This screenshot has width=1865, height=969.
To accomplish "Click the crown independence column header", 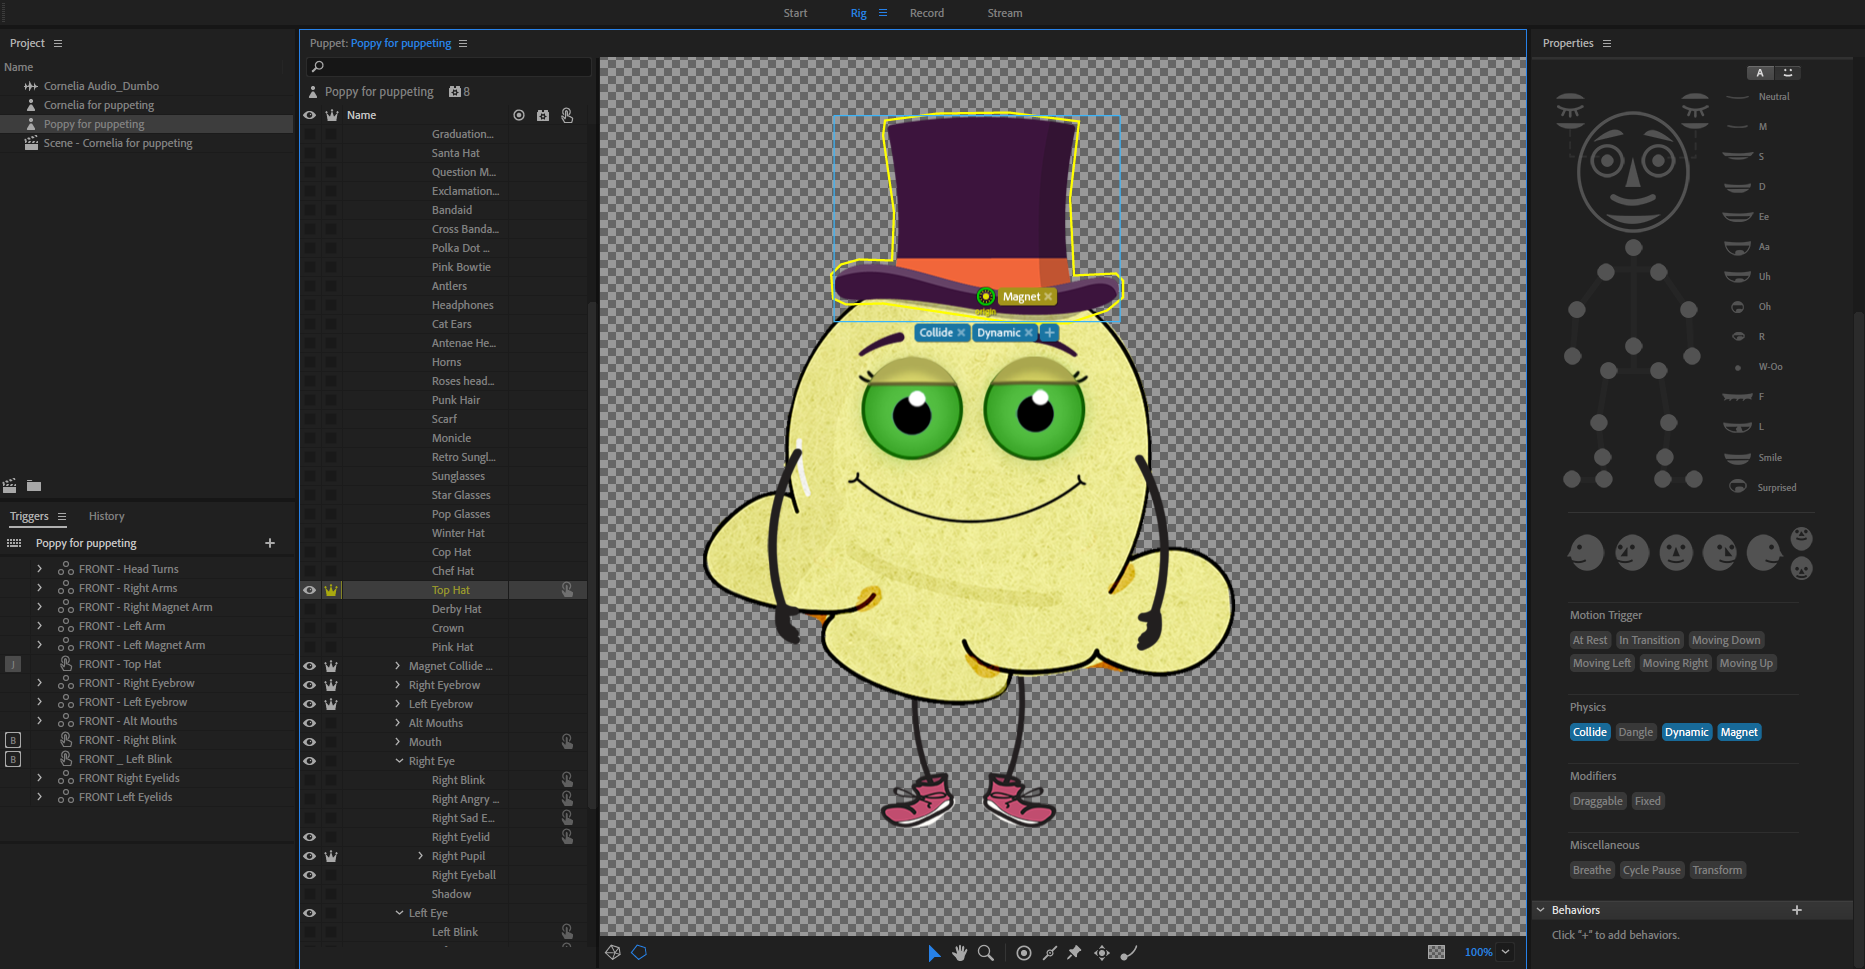I will (332, 115).
